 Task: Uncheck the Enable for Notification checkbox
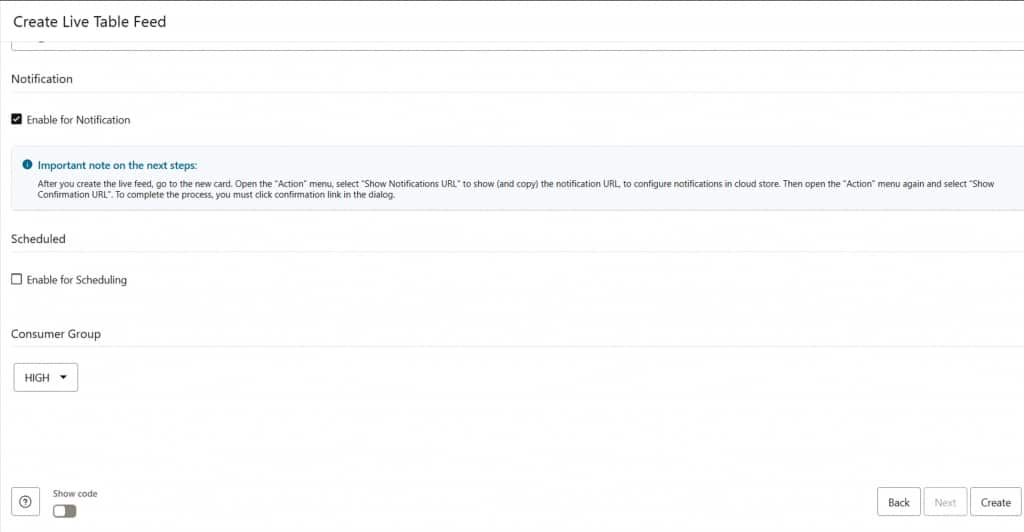16,119
